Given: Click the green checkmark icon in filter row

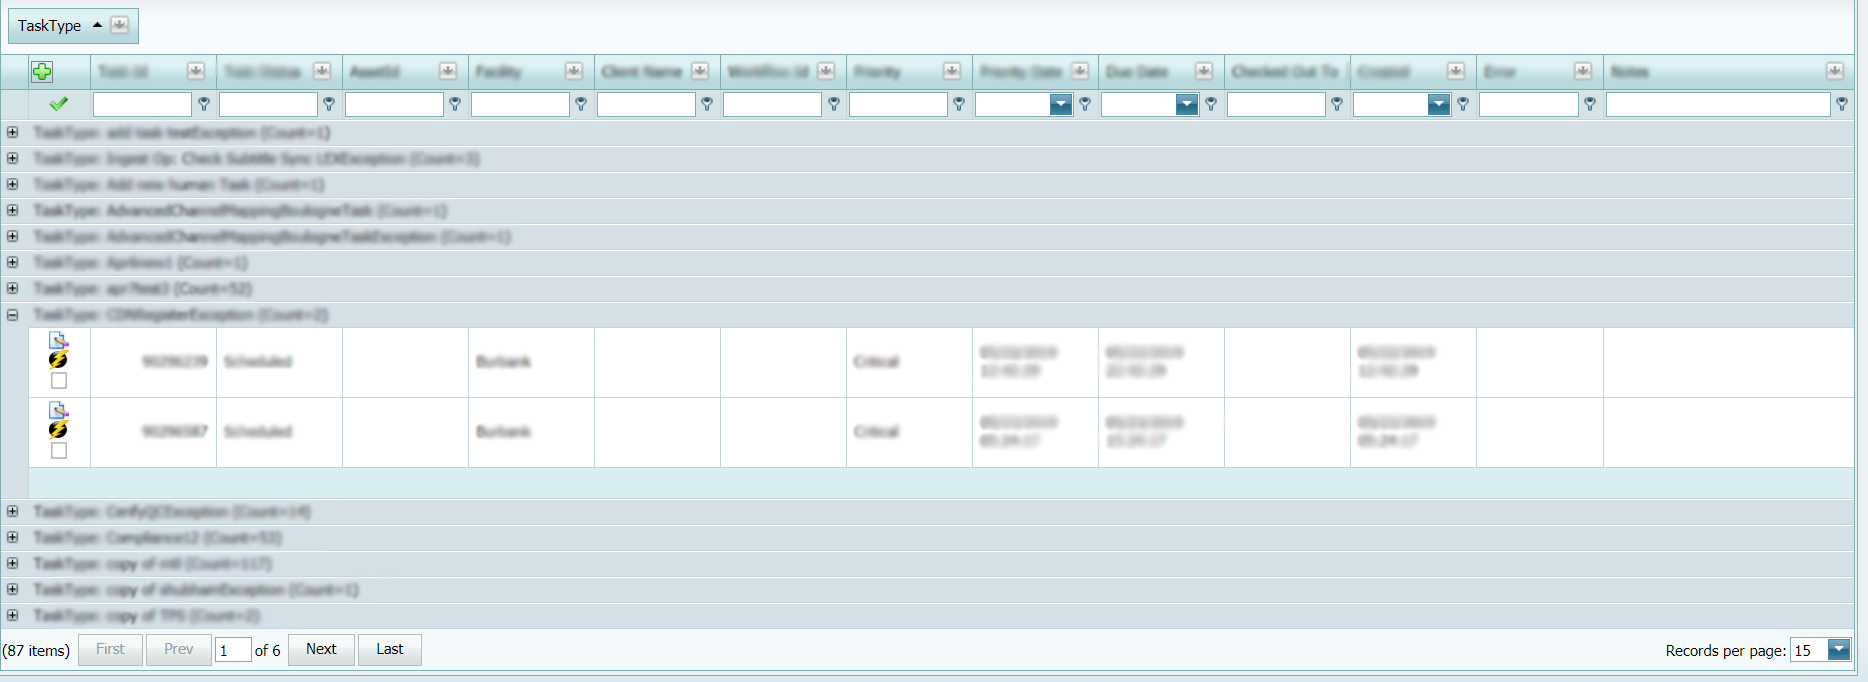Looking at the screenshot, I should pyautogui.click(x=59, y=104).
